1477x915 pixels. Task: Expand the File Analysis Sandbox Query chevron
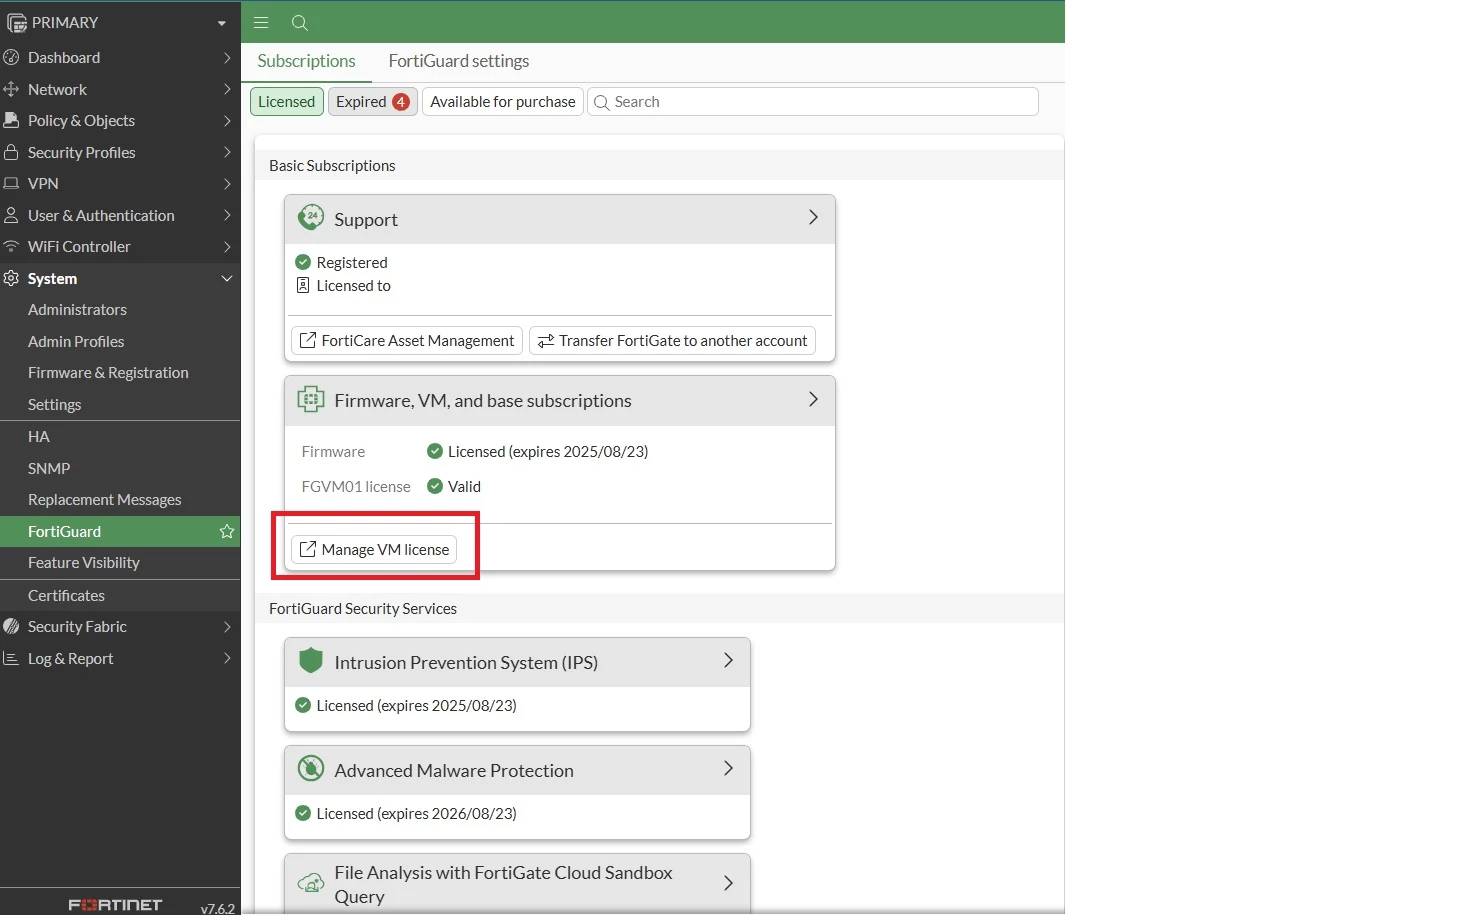point(728,883)
